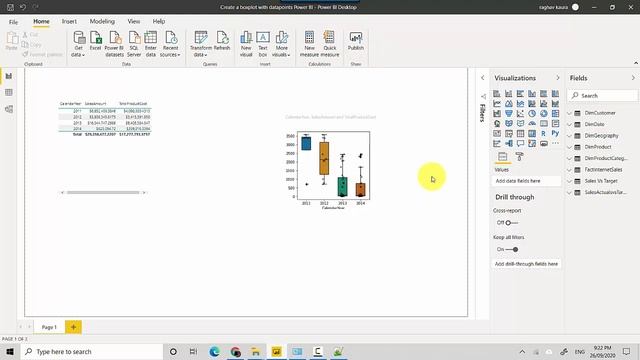640x360 pixels.
Task: Expand the DimProduct table
Action: point(569,147)
